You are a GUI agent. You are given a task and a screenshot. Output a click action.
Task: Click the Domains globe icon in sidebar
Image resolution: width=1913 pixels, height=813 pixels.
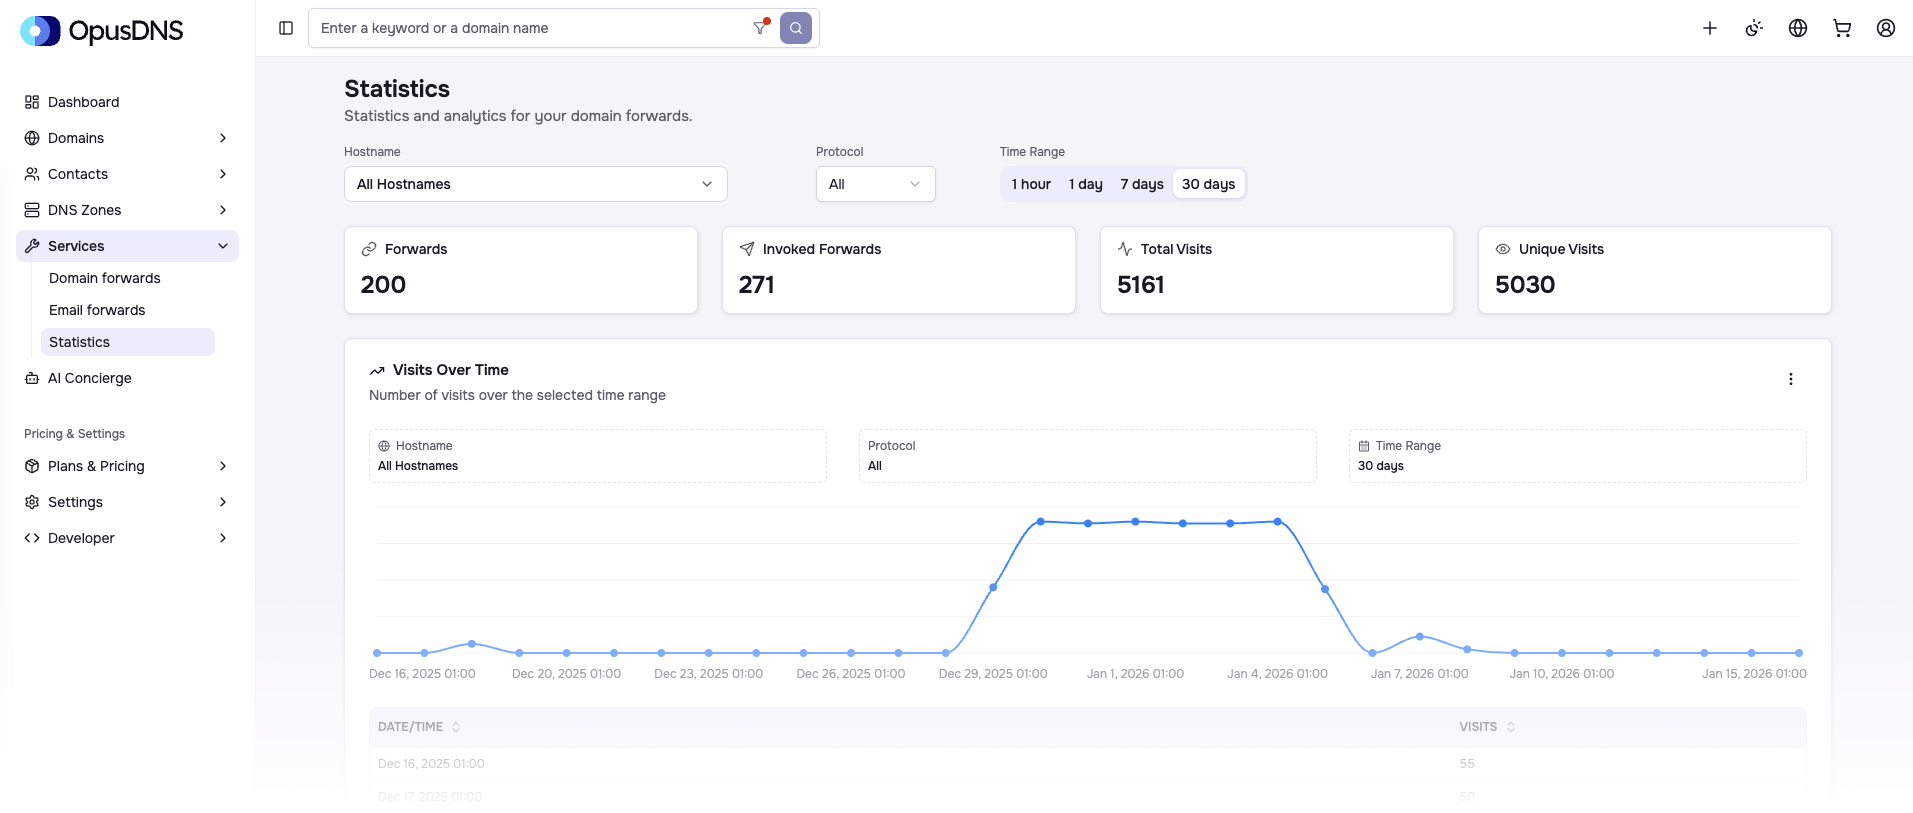tap(32, 138)
